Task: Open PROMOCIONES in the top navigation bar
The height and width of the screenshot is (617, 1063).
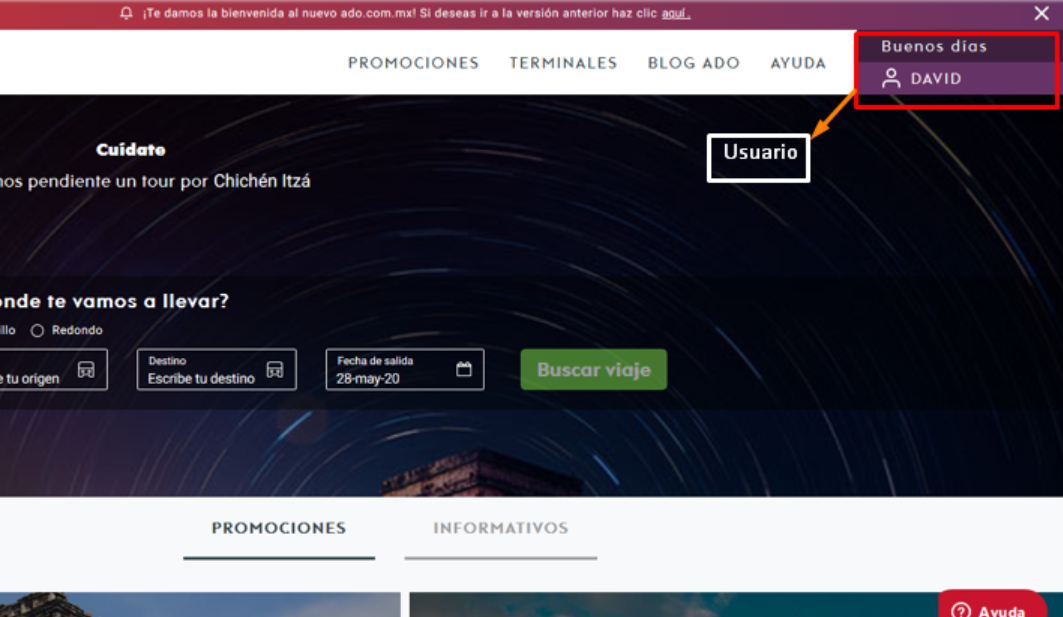Action: [413, 63]
